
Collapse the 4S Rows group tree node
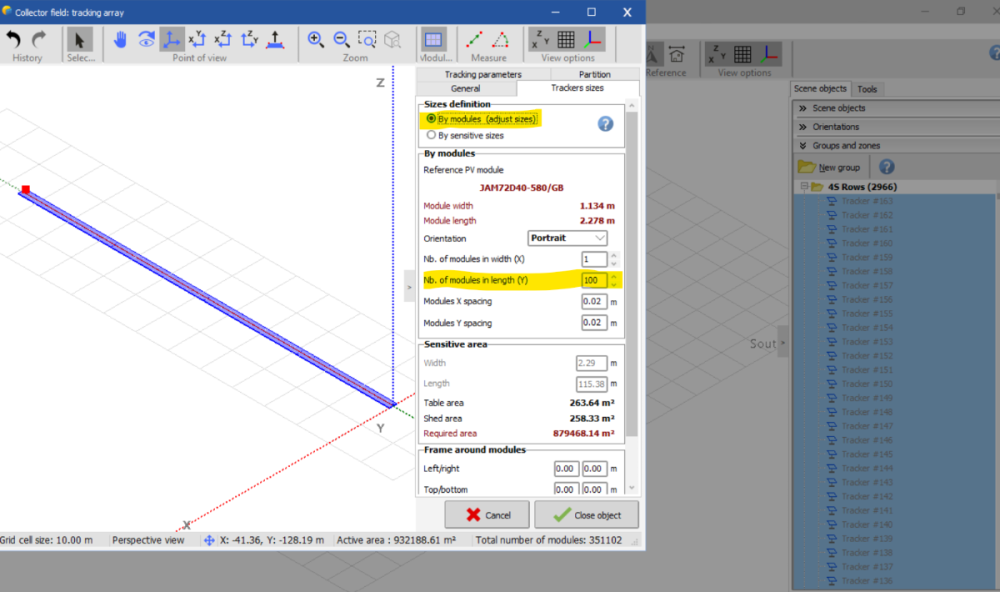(x=804, y=187)
